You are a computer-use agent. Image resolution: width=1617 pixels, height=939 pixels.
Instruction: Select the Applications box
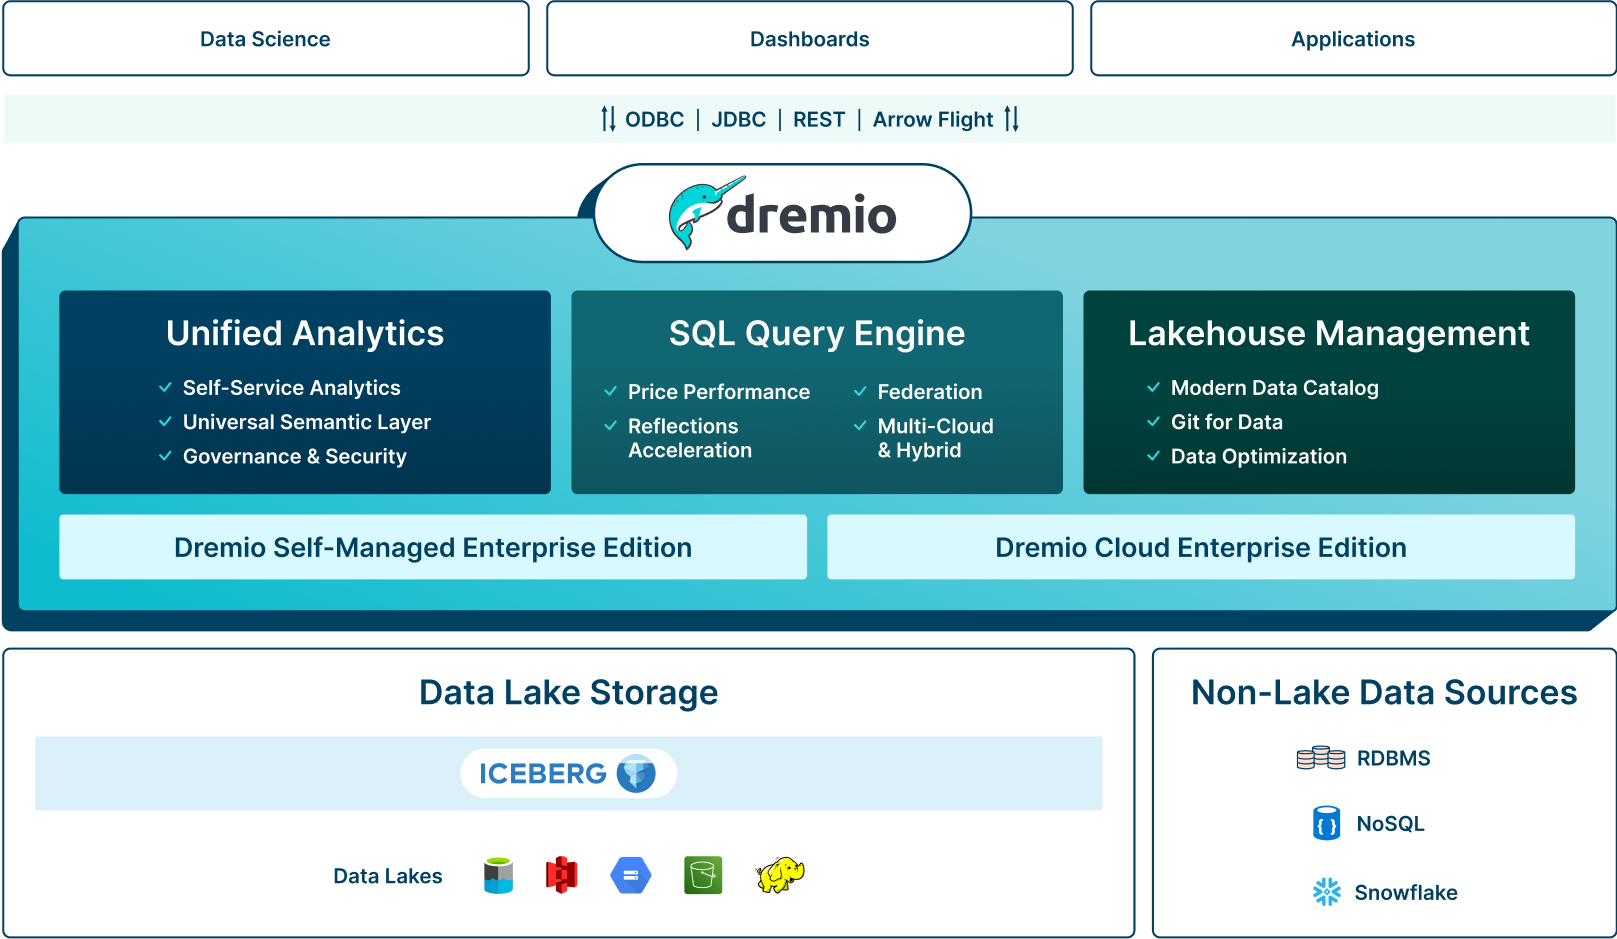1353,39
